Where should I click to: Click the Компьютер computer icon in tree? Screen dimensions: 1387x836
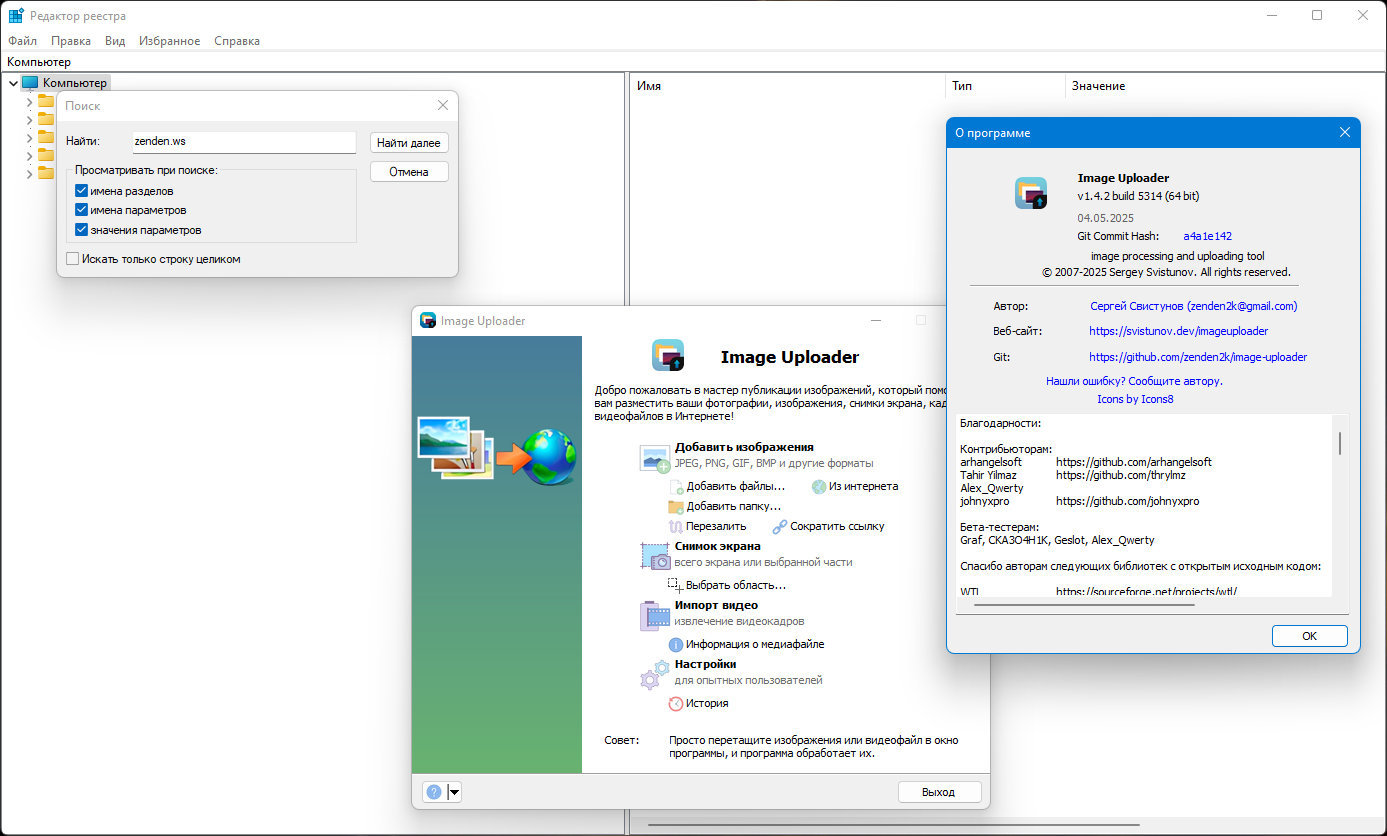click(x=30, y=83)
